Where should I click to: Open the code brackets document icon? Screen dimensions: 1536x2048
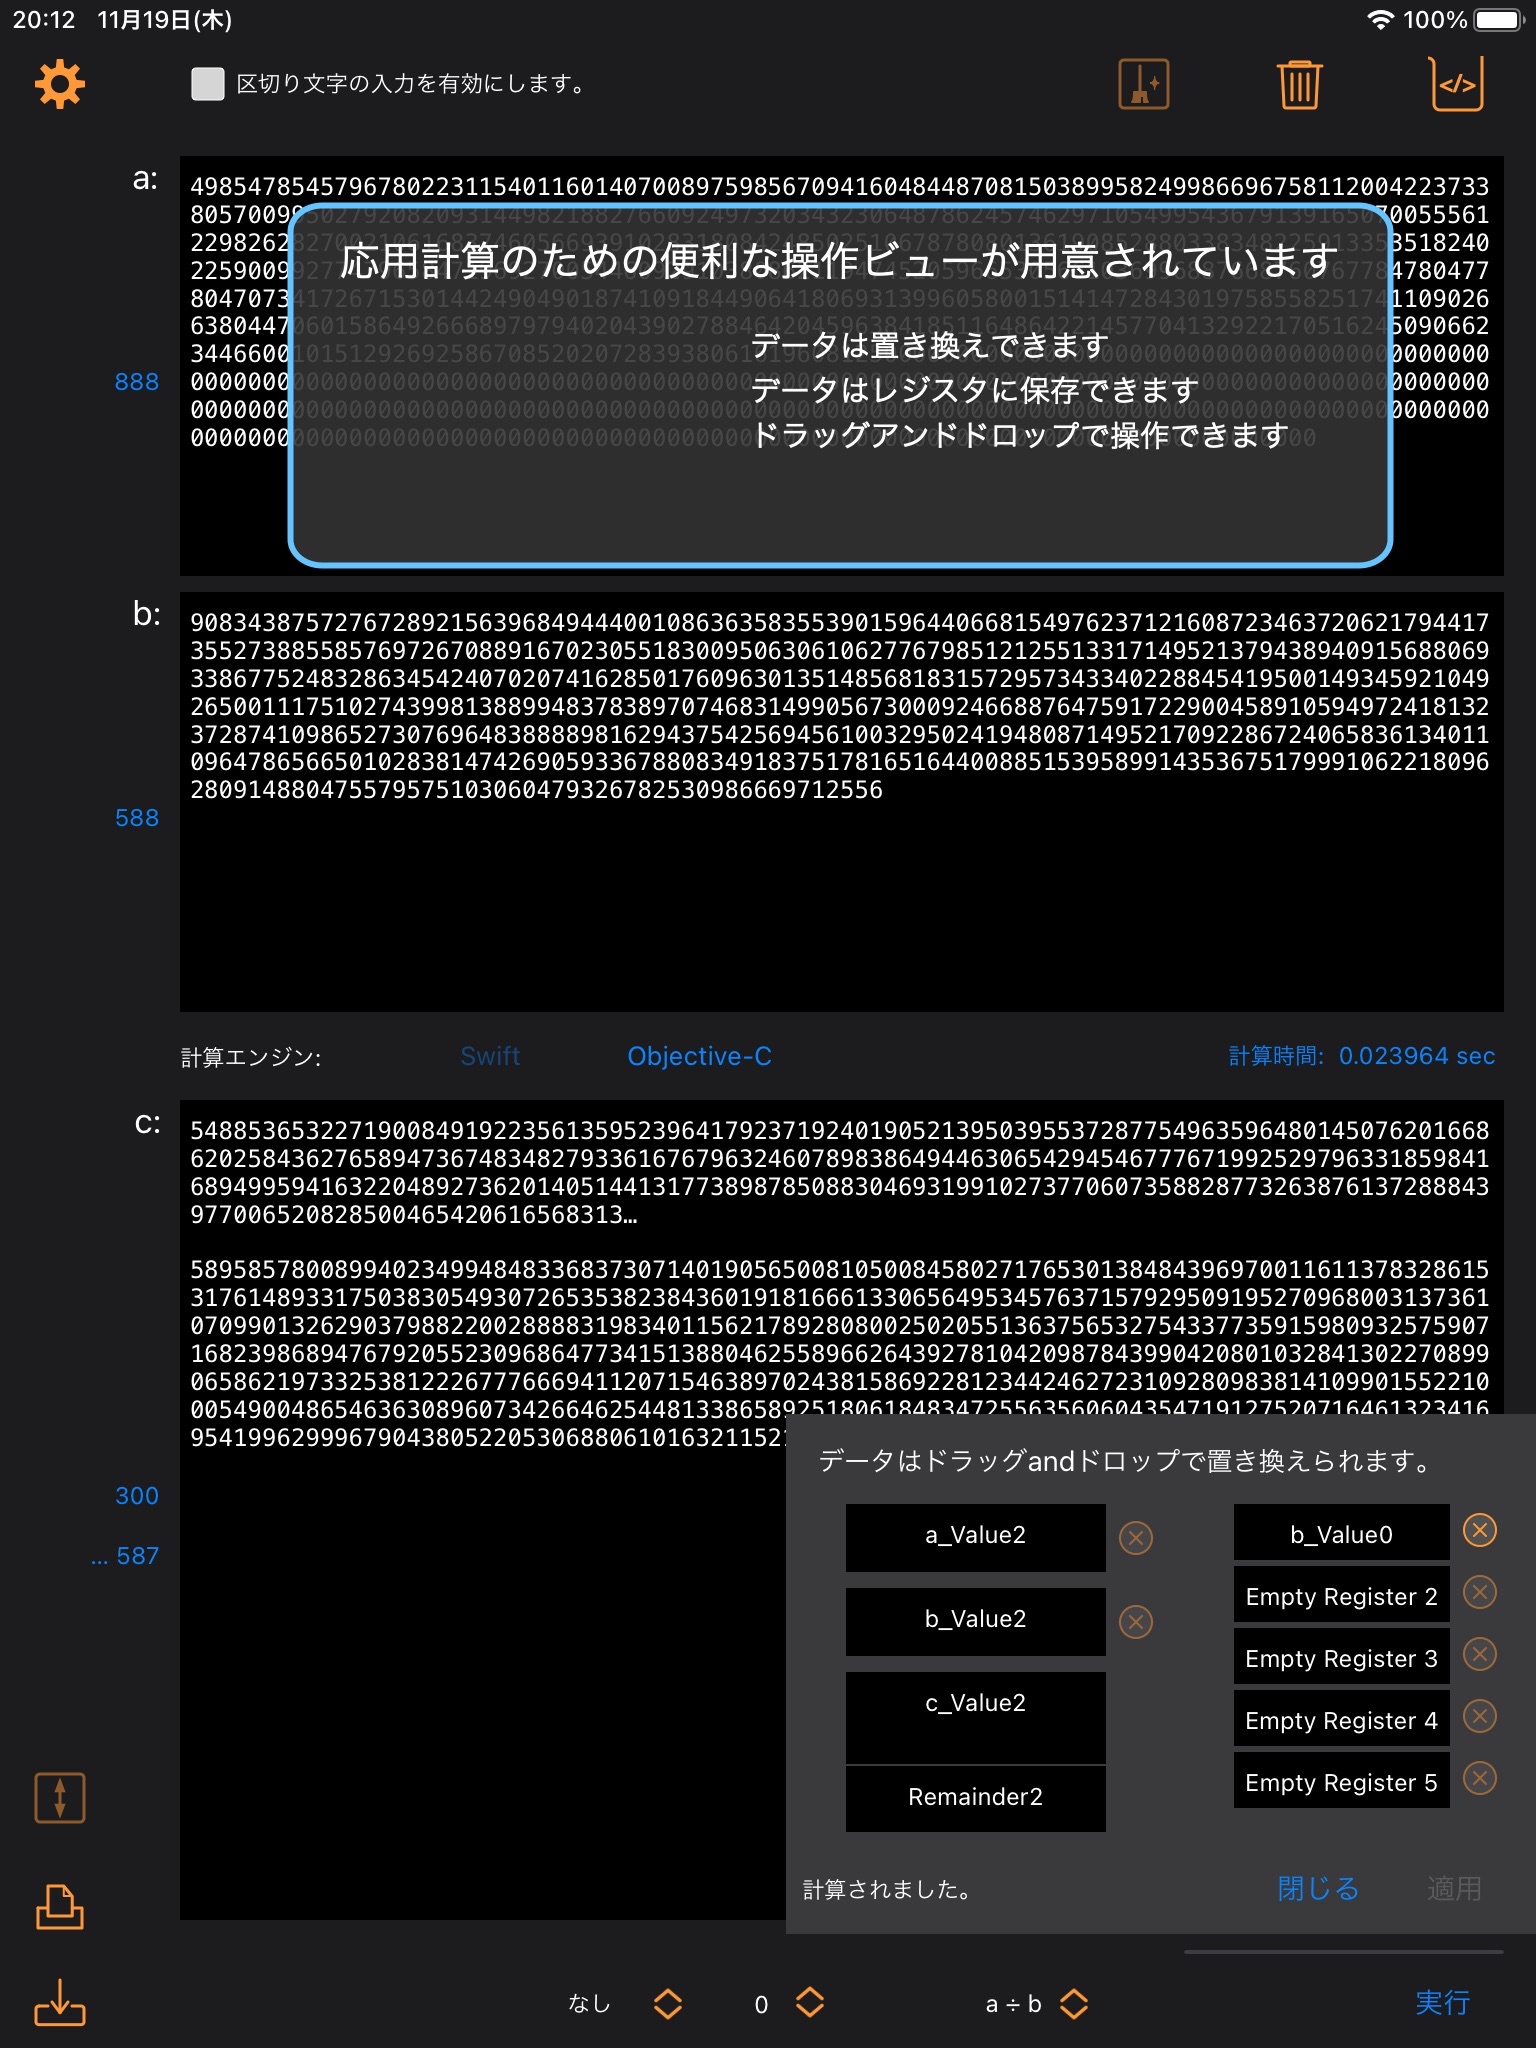click(1456, 84)
